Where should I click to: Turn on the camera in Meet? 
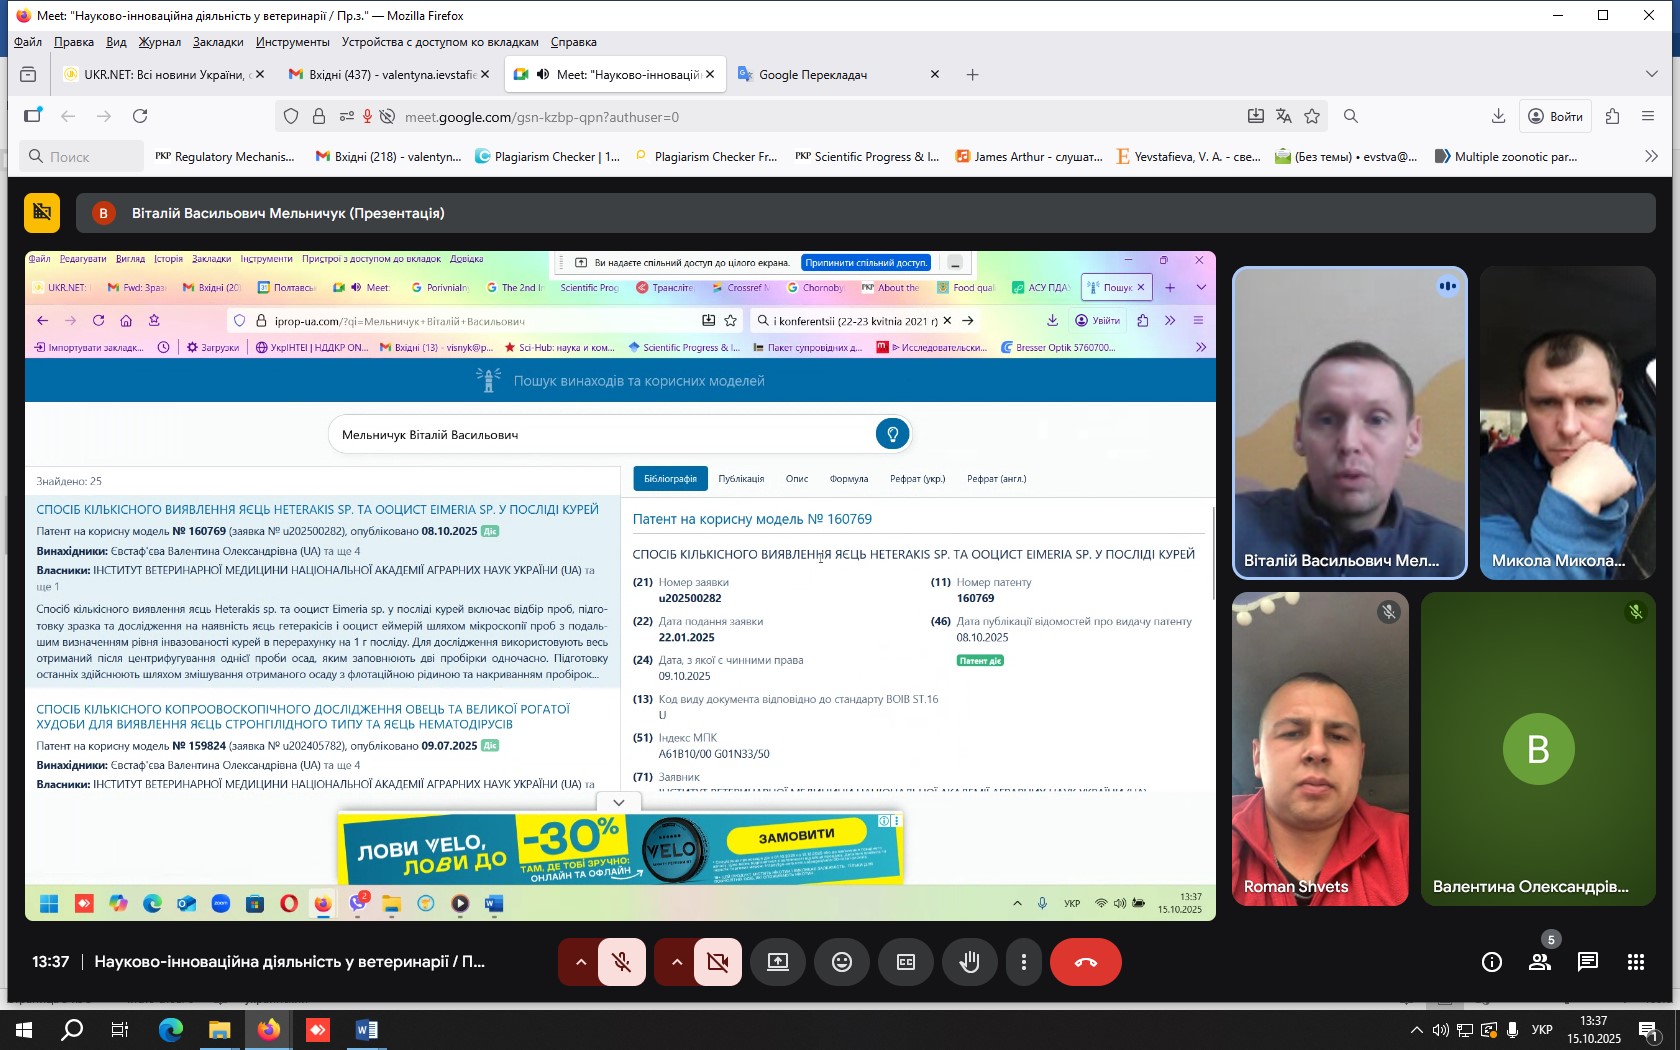(x=717, y=962)
